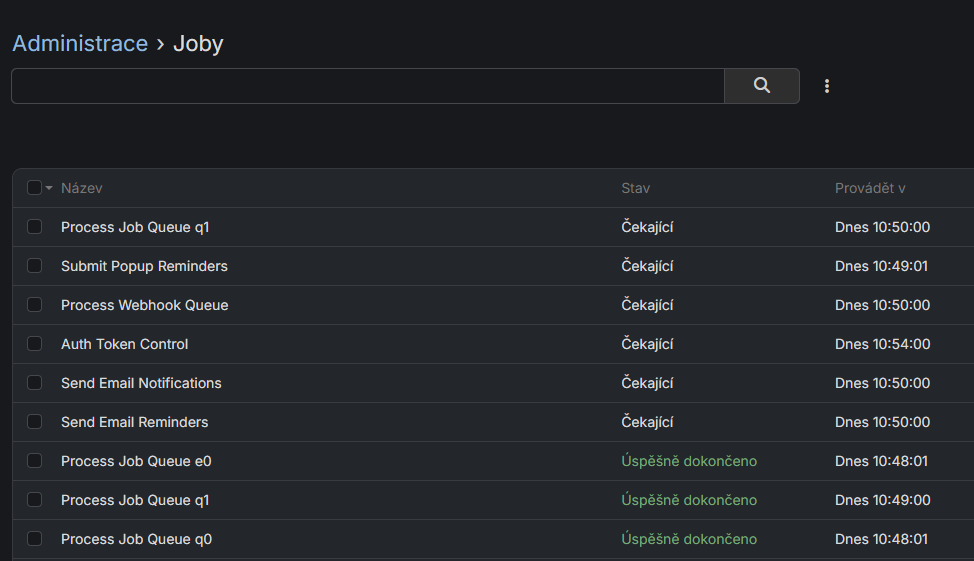Check the Submit Popup Reminders row checkbox
974x561 pixels.
pos(35,266)
